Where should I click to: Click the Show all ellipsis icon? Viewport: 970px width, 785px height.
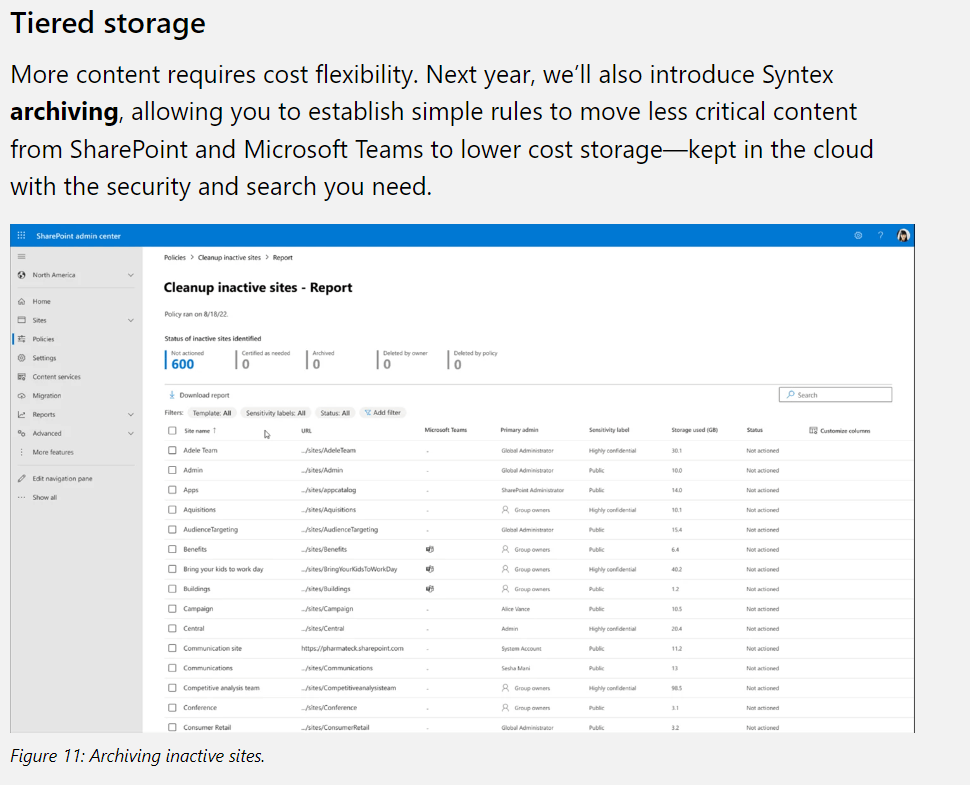point(22,497)
